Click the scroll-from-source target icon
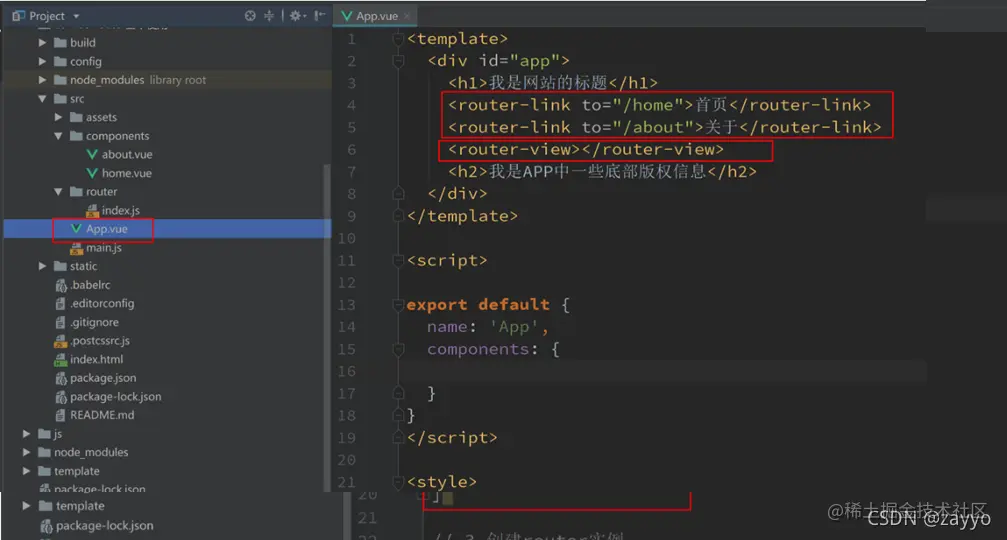This screenshot has width=1007, height=540. (x=250, y=15)
